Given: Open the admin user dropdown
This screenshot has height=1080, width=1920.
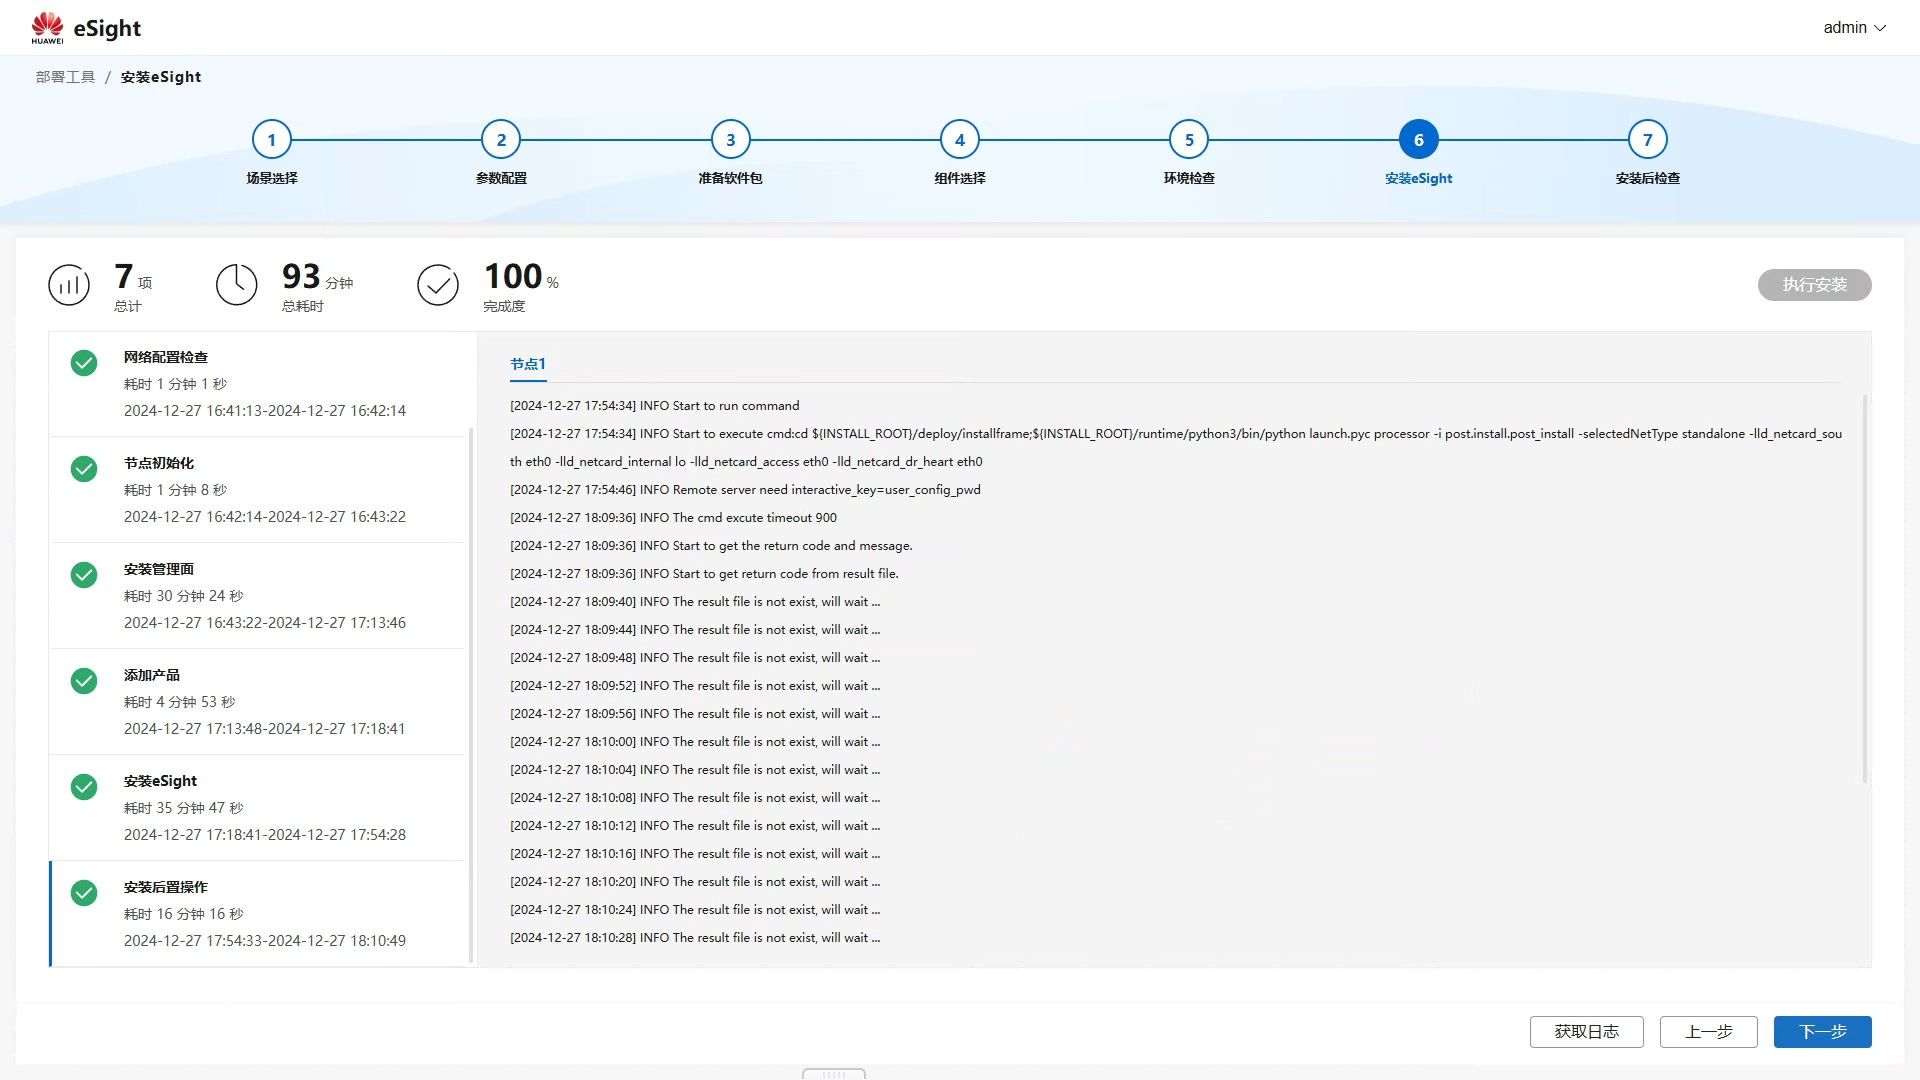Looking at the screenshot, I should click(1853, 28).
